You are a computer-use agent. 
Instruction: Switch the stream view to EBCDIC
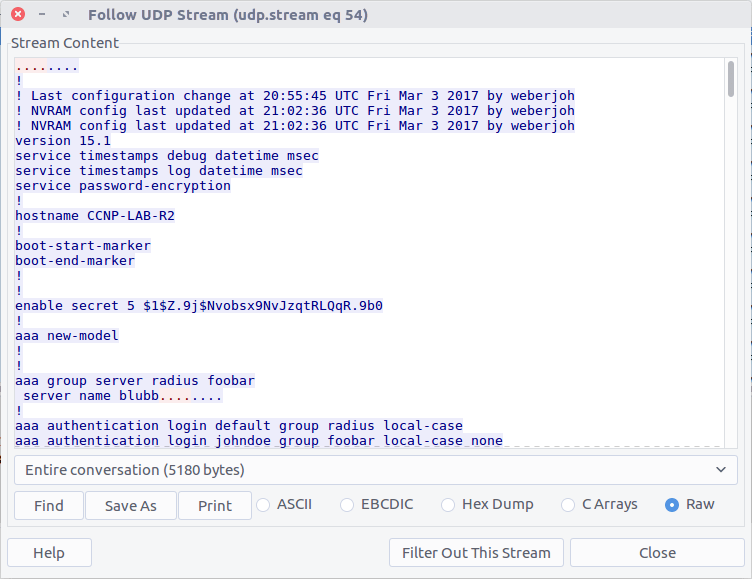(348, 505)
